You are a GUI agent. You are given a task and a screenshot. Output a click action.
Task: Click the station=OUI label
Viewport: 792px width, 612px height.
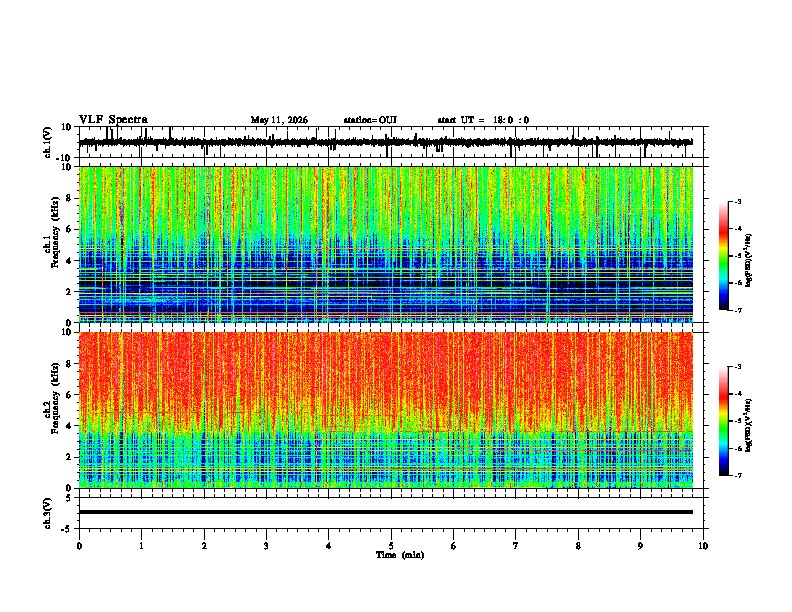click(x=370, y=120)
